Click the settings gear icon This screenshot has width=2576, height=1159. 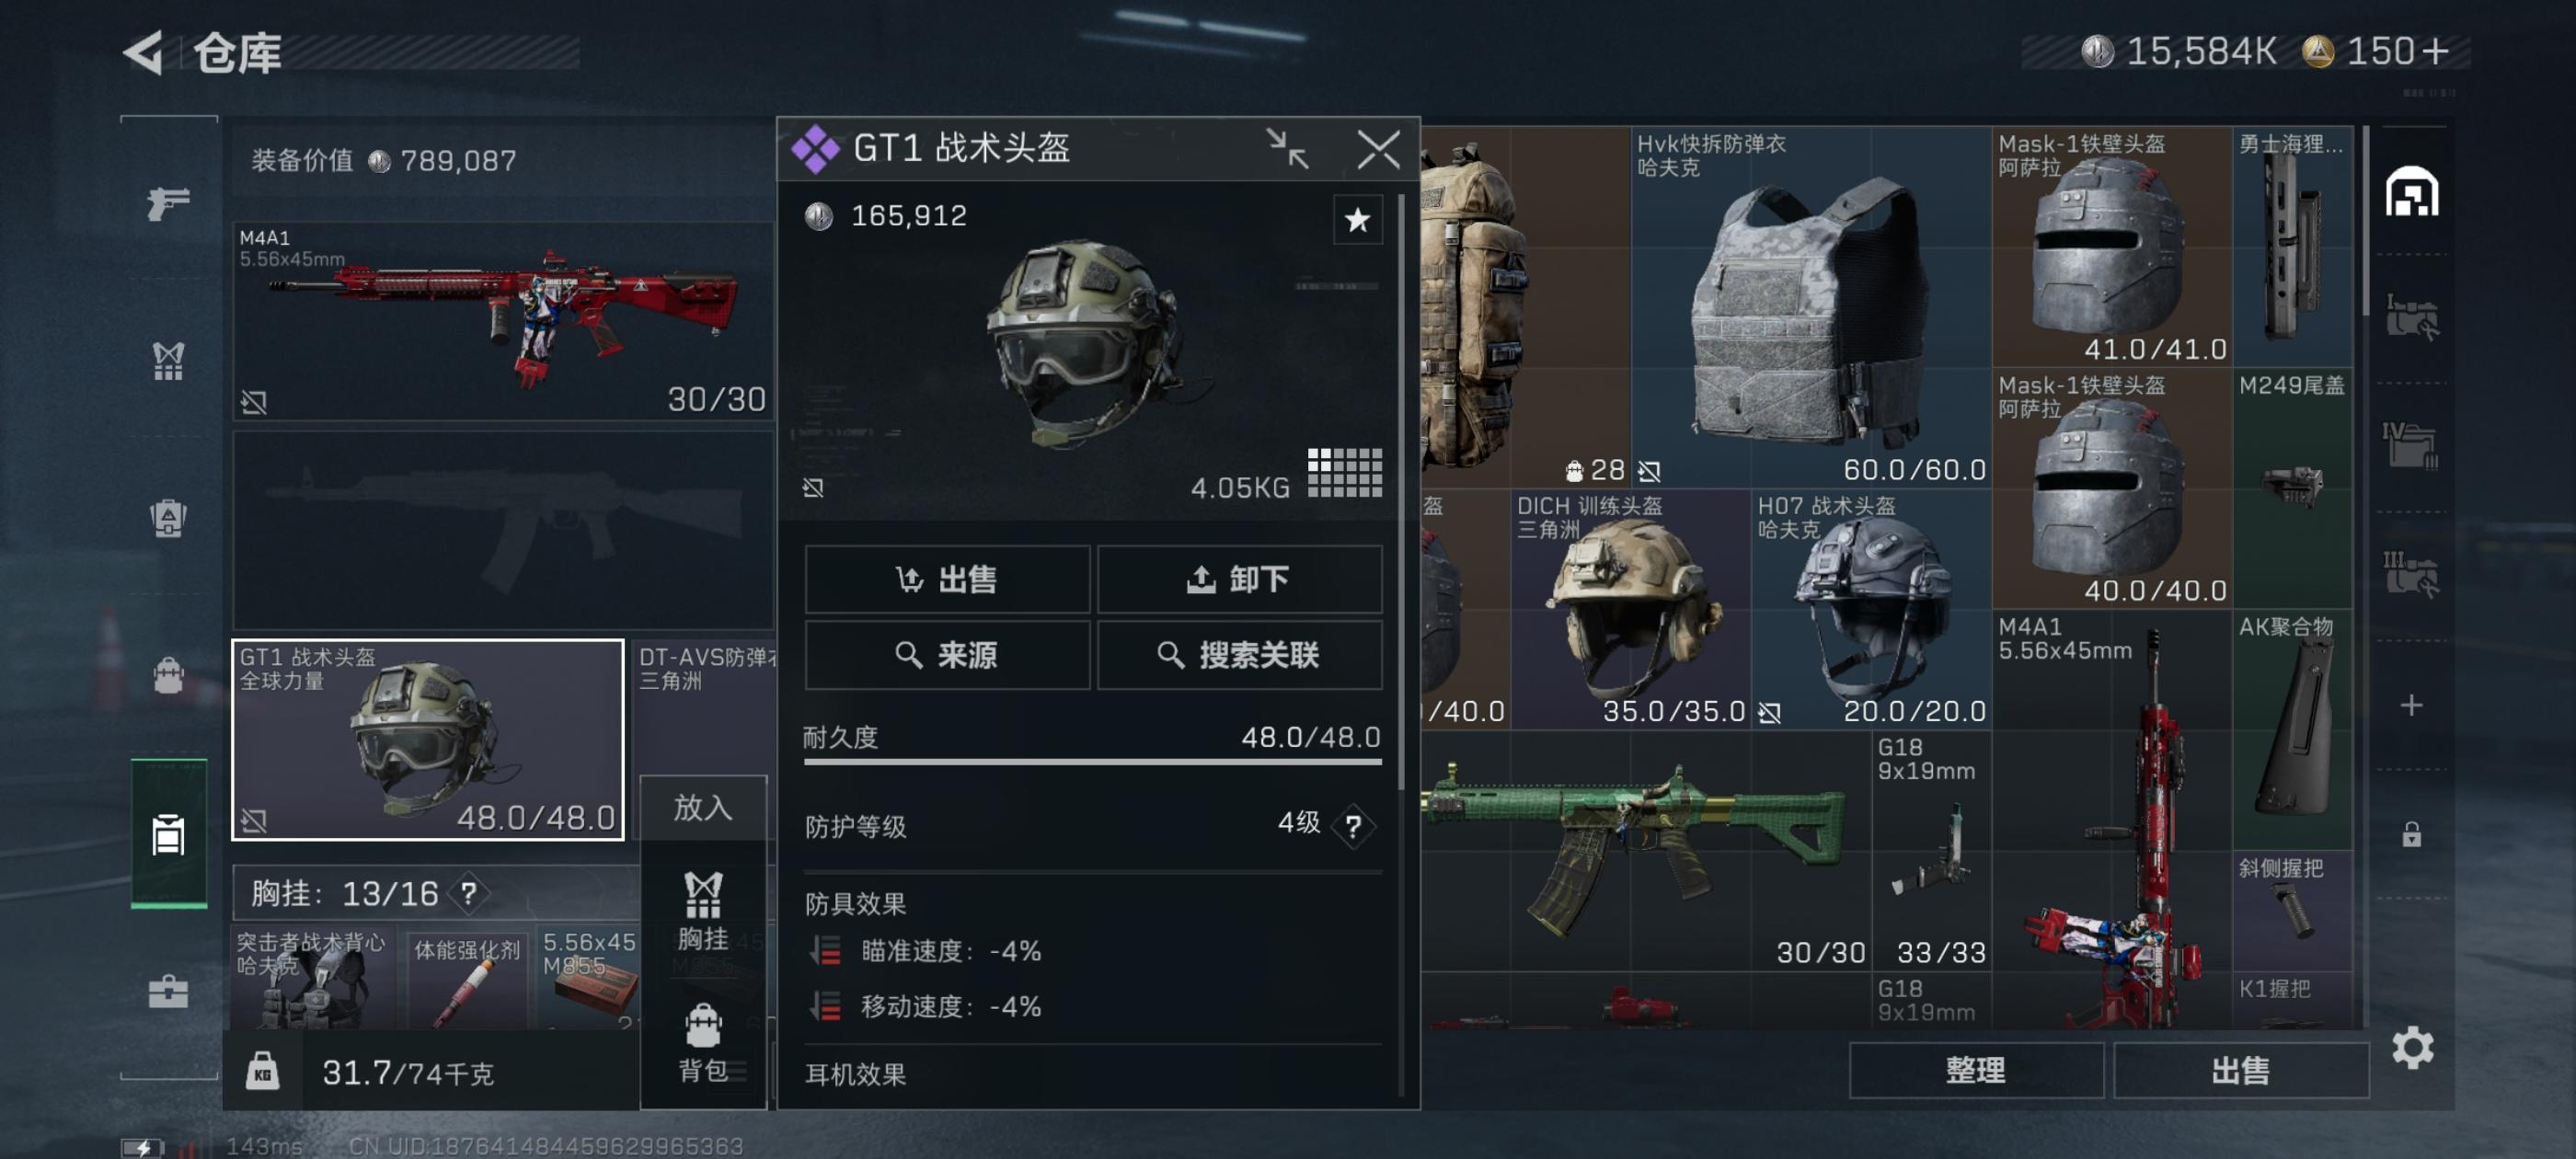2412,1047
